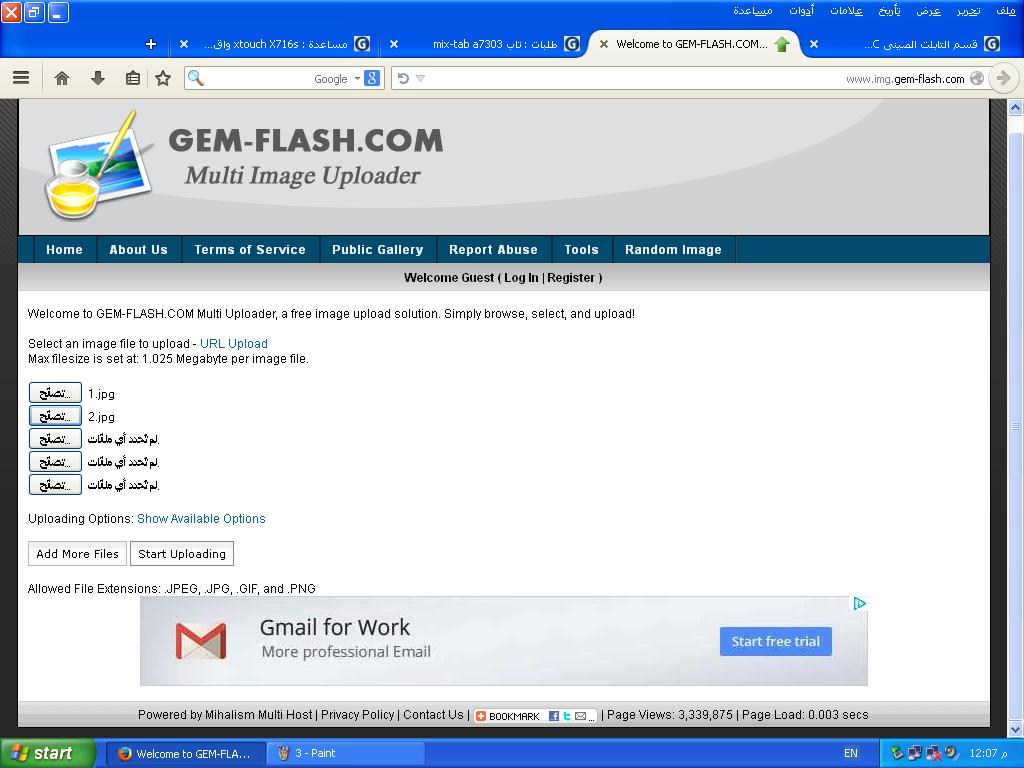Go to the browser home page icon
Image resolution: width=1024 pixels, height=768 pixels.
tap(62, 78)
